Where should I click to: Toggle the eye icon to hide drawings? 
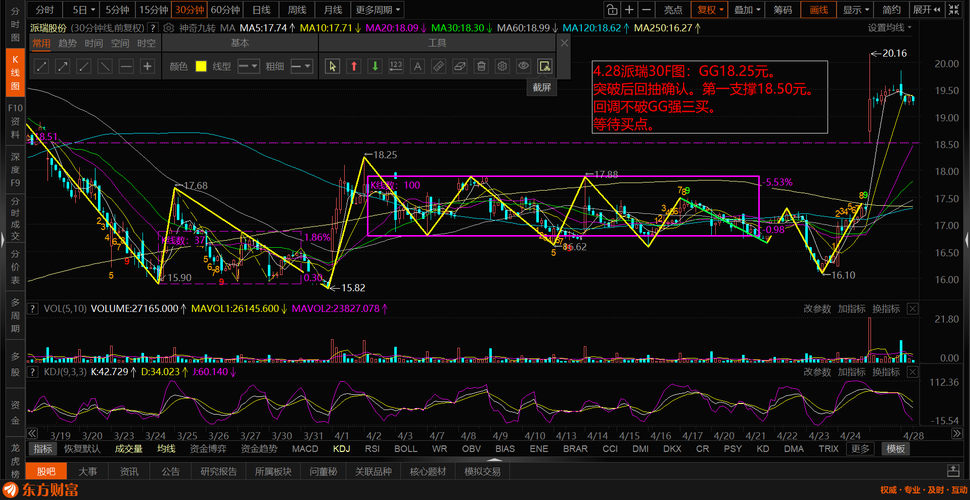(x=522, y=66)
